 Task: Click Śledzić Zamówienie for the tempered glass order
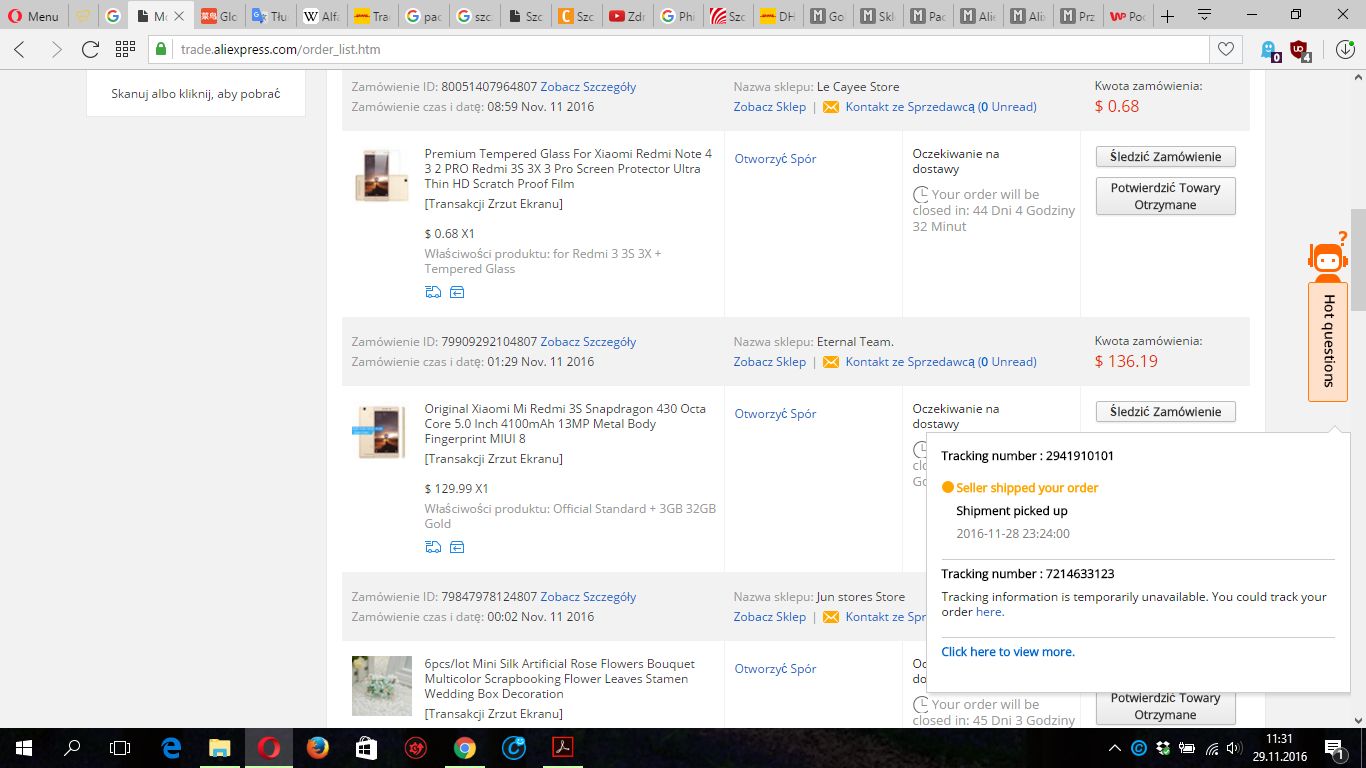point(1165,157)
